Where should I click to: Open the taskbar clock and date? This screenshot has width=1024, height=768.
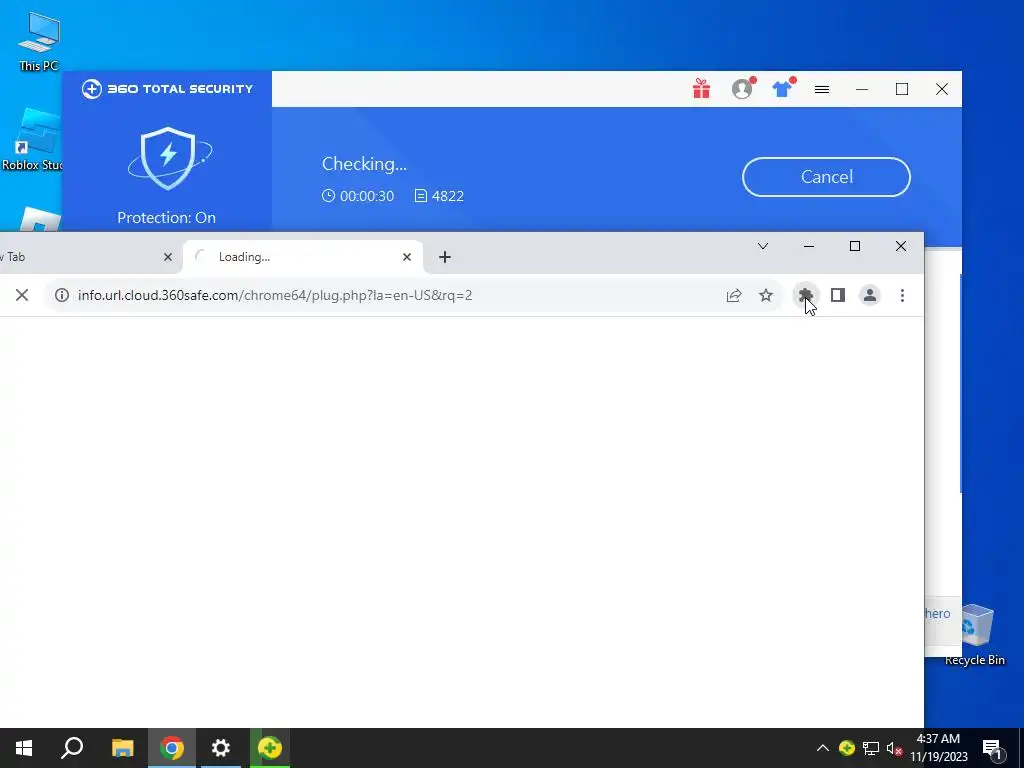coord(938,748)
